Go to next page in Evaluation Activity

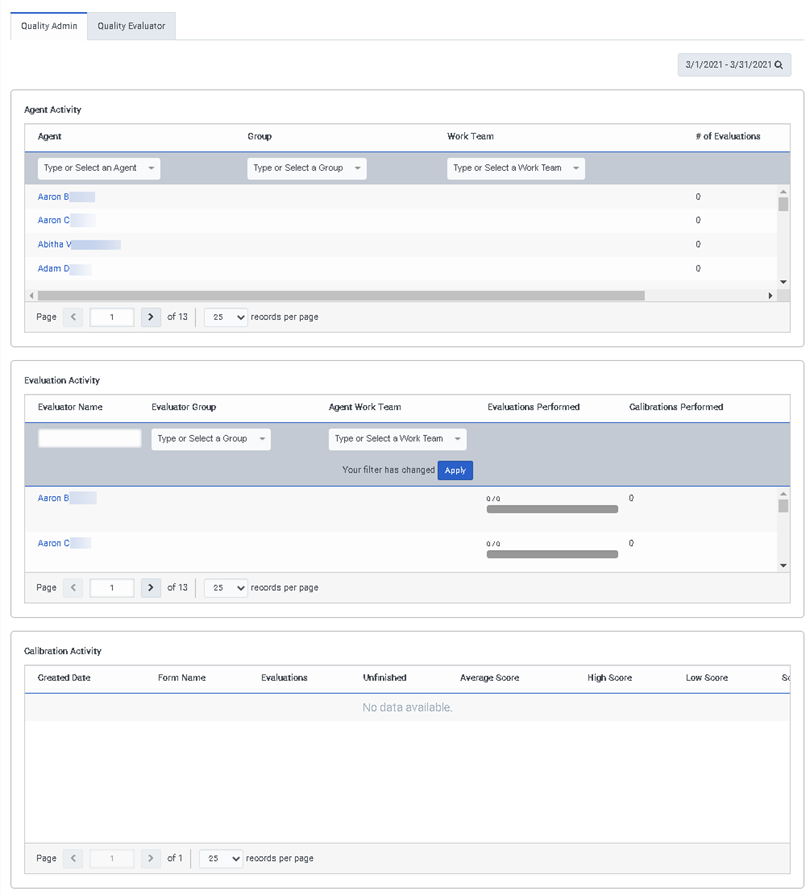(151, 587)
